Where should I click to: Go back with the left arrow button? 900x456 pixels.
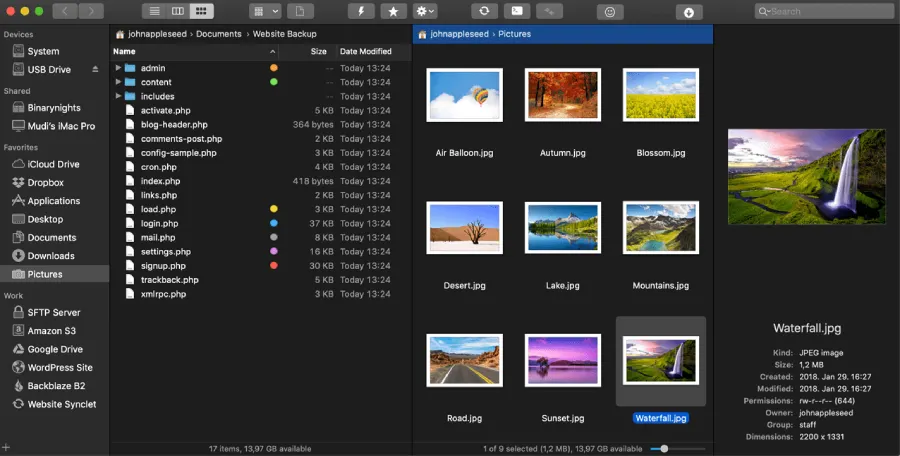(x=65, y=11)
